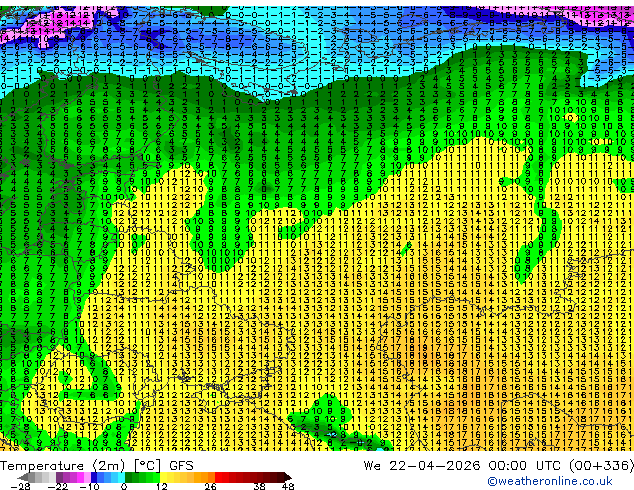This screenshot has height=490, width=634.
Task: Click the legend label '38'
Action: pos(260,486)
